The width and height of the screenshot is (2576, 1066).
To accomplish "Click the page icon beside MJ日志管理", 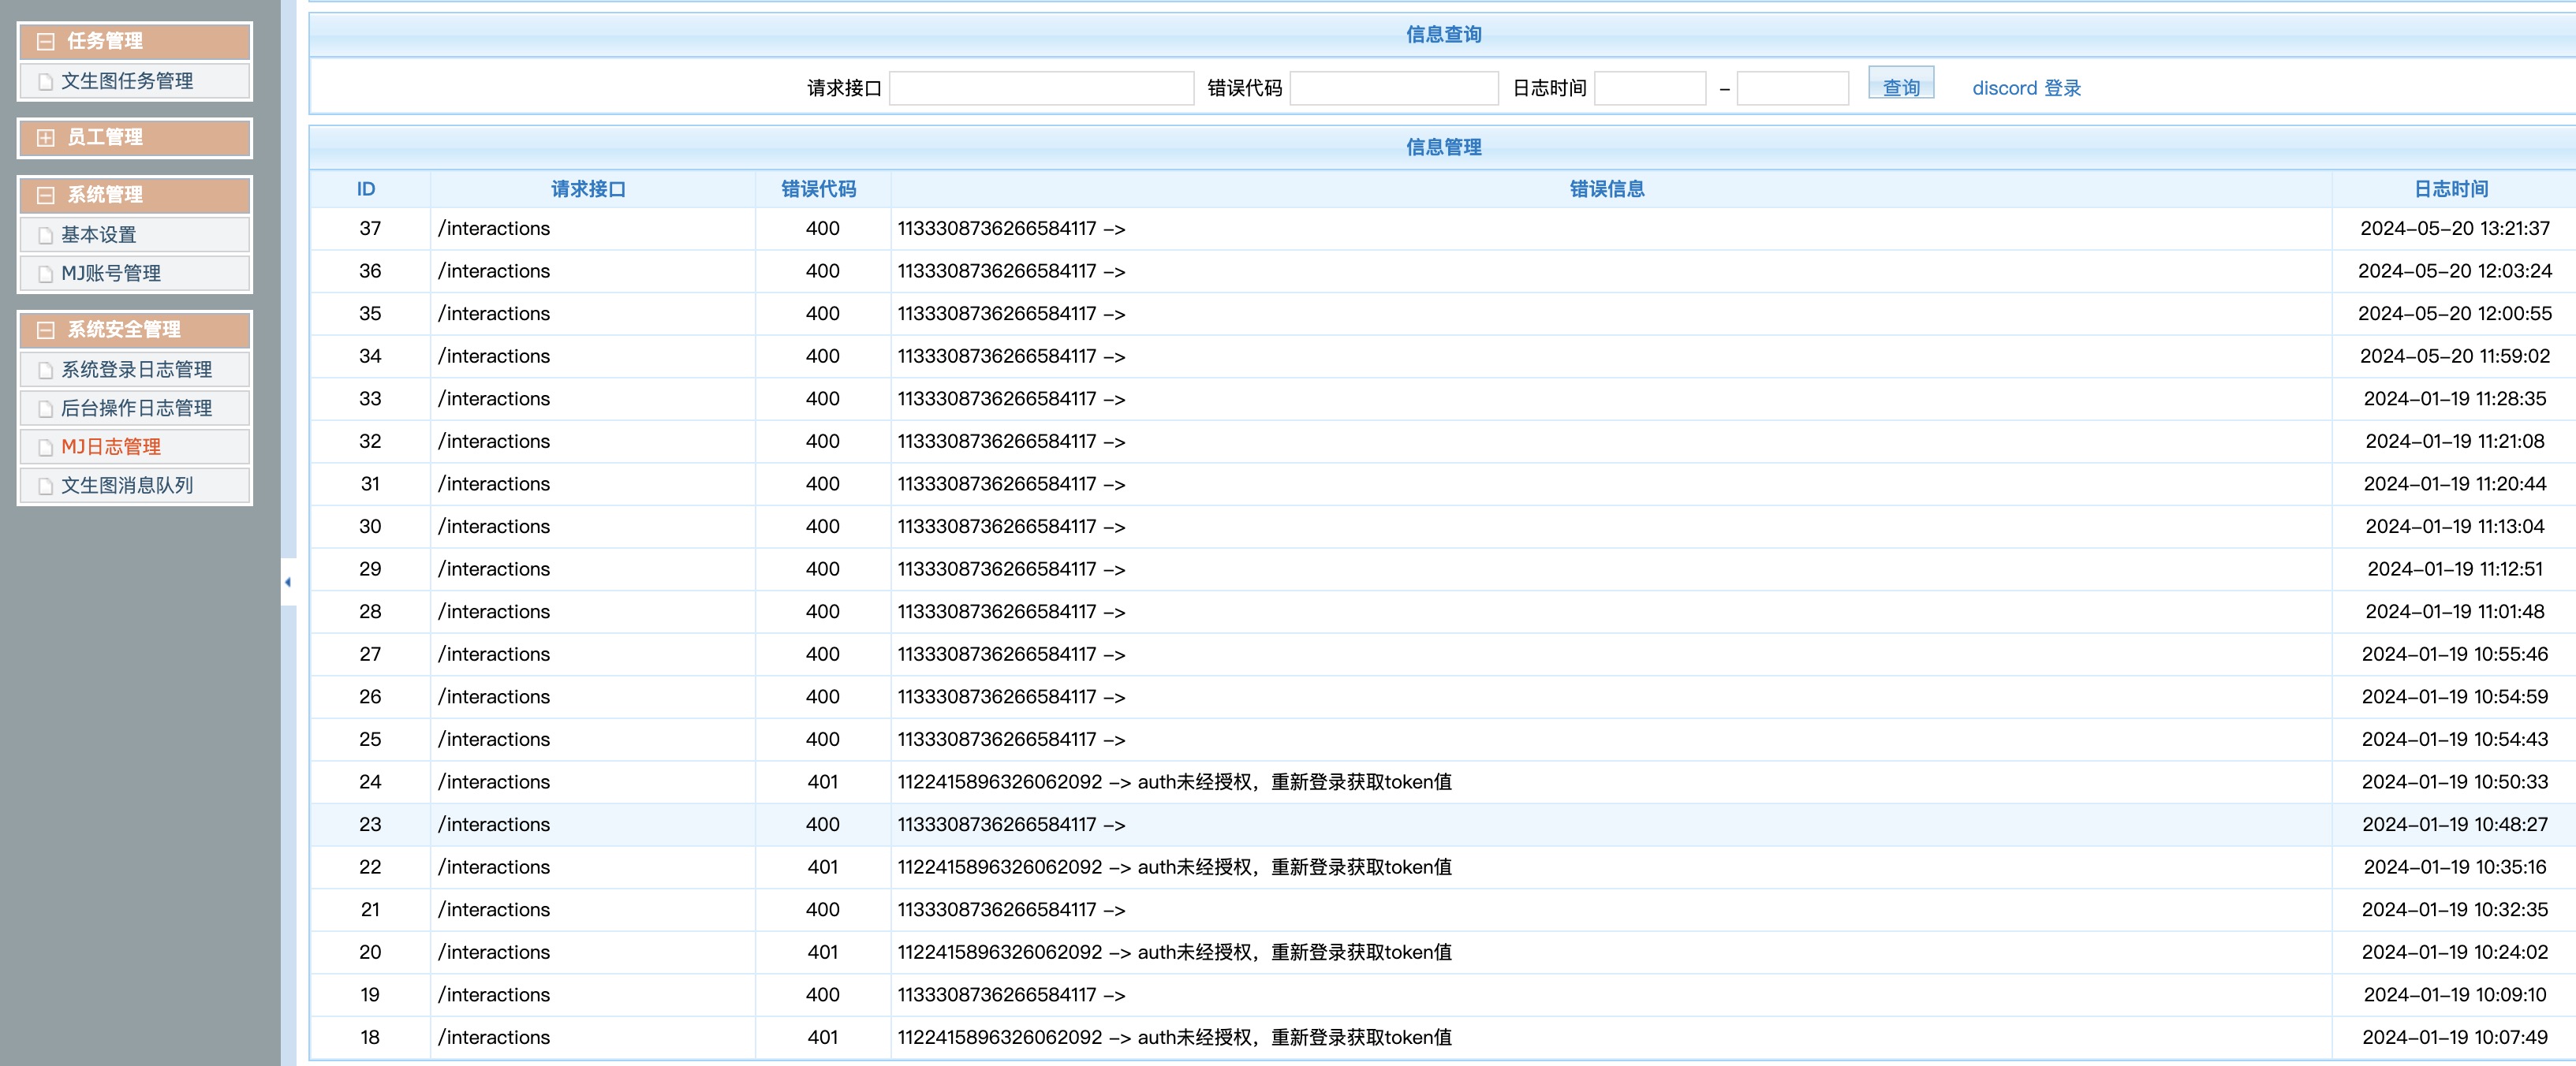I will (x=45, y=448).
